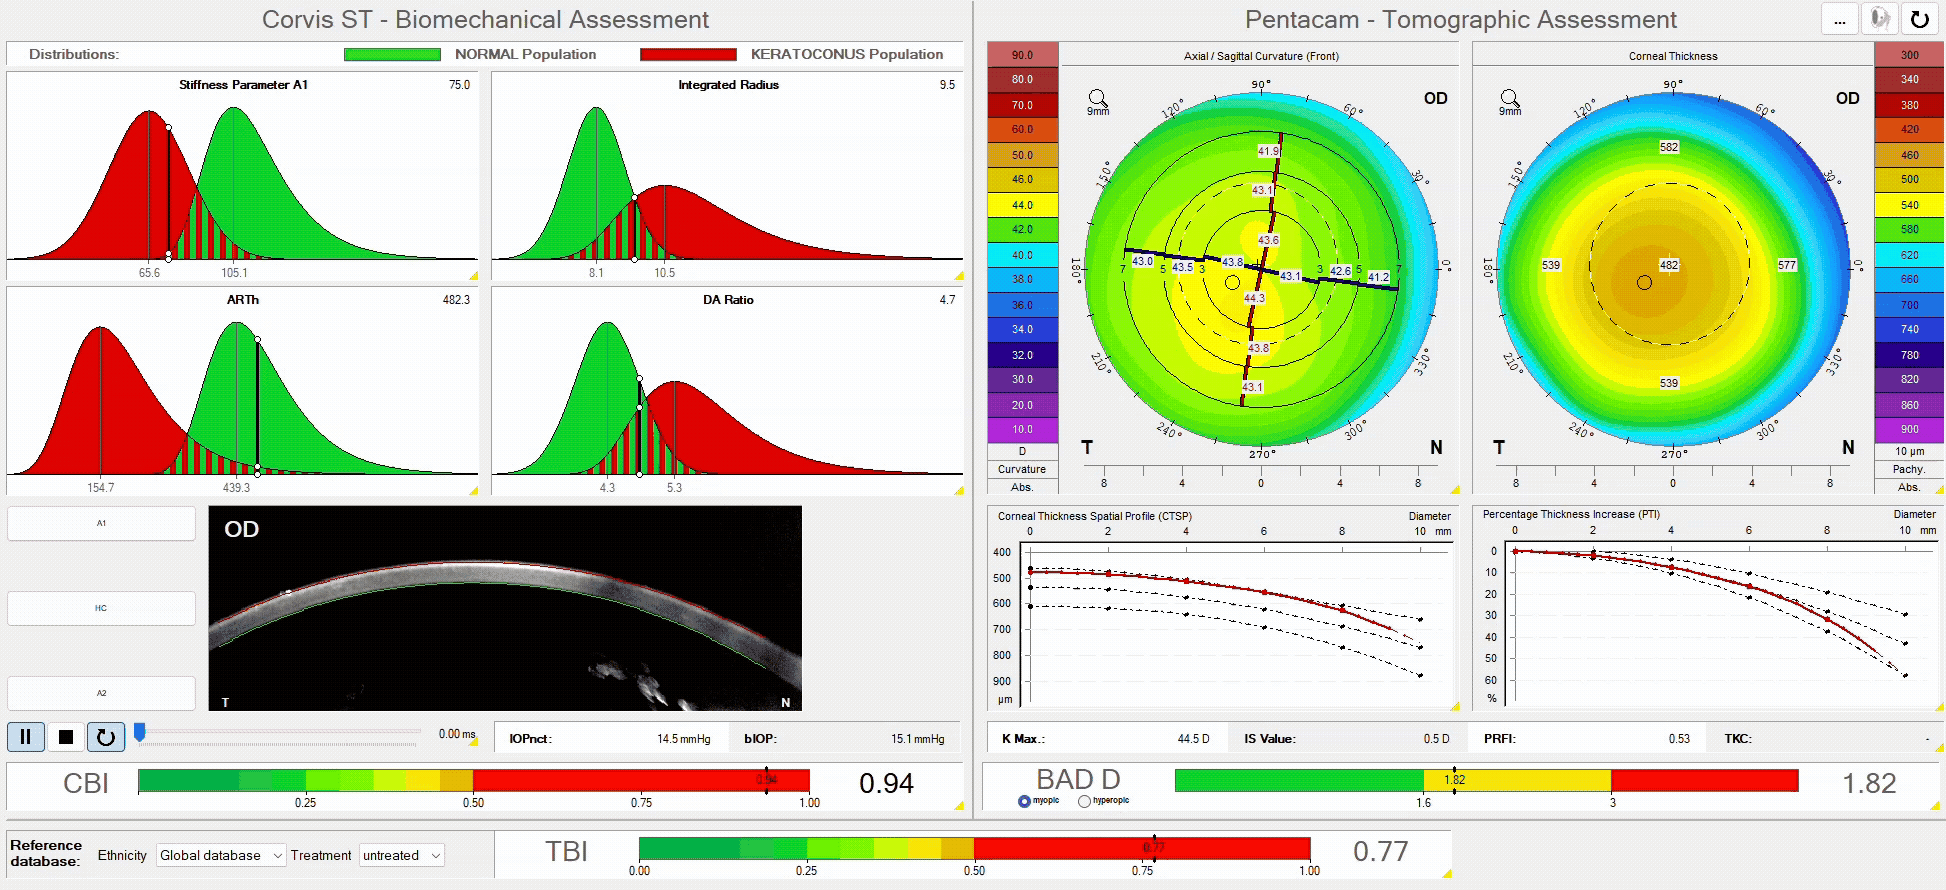This screenshot has height=890, width=1946.
Task: Toggle loop replay next to the stop button
Action: tap(106, 737)
